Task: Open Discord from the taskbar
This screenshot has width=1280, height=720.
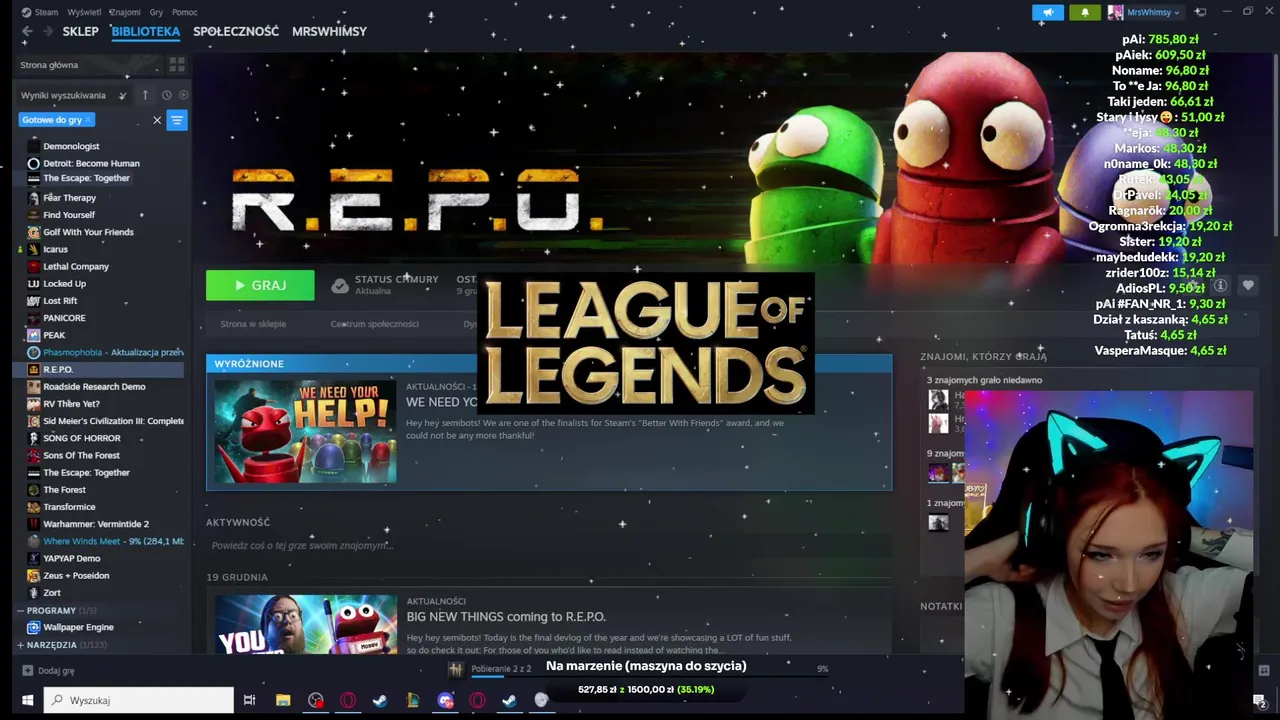Action: [x=446, y=700]
